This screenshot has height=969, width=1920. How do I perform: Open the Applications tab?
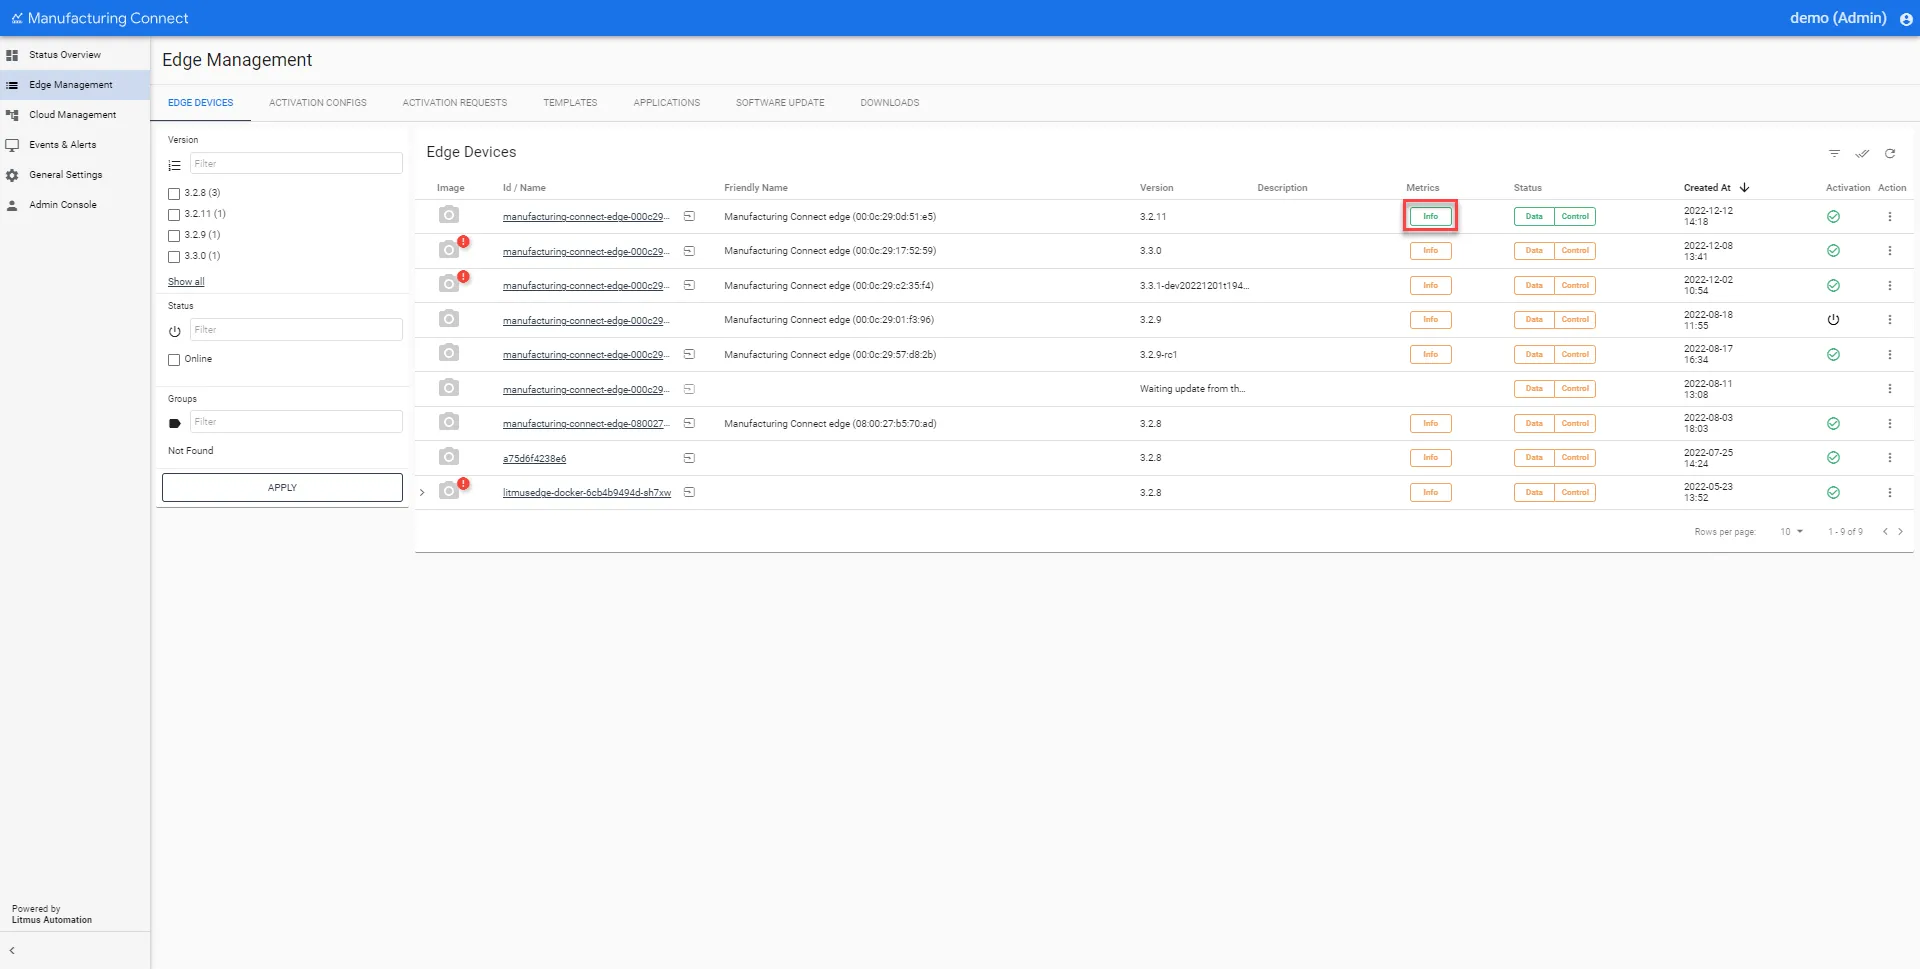[667, 103]
